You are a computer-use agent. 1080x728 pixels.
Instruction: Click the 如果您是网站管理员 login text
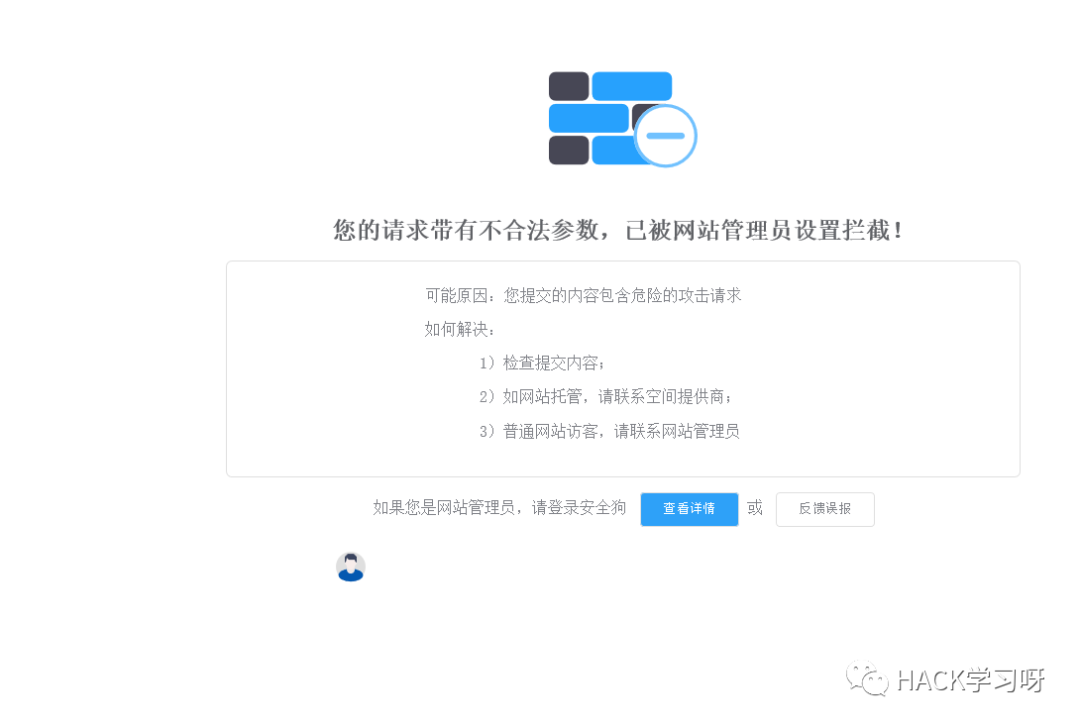[499, 508]
